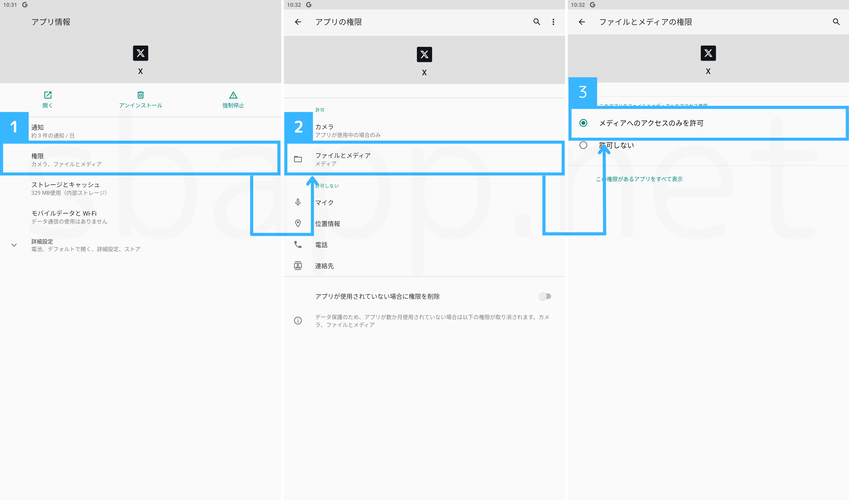Tap the アンインストール trash icon
Image resolution: width=849 pixels, height=500 pixels.
tap(140, 96)
